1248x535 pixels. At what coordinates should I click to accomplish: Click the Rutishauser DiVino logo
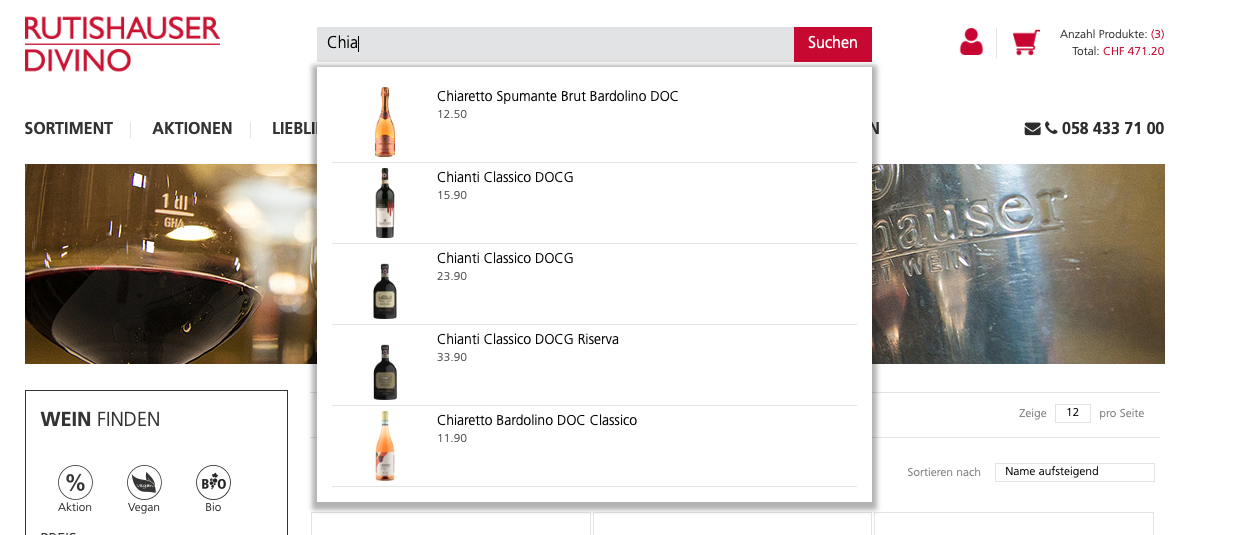click(122, 44)
